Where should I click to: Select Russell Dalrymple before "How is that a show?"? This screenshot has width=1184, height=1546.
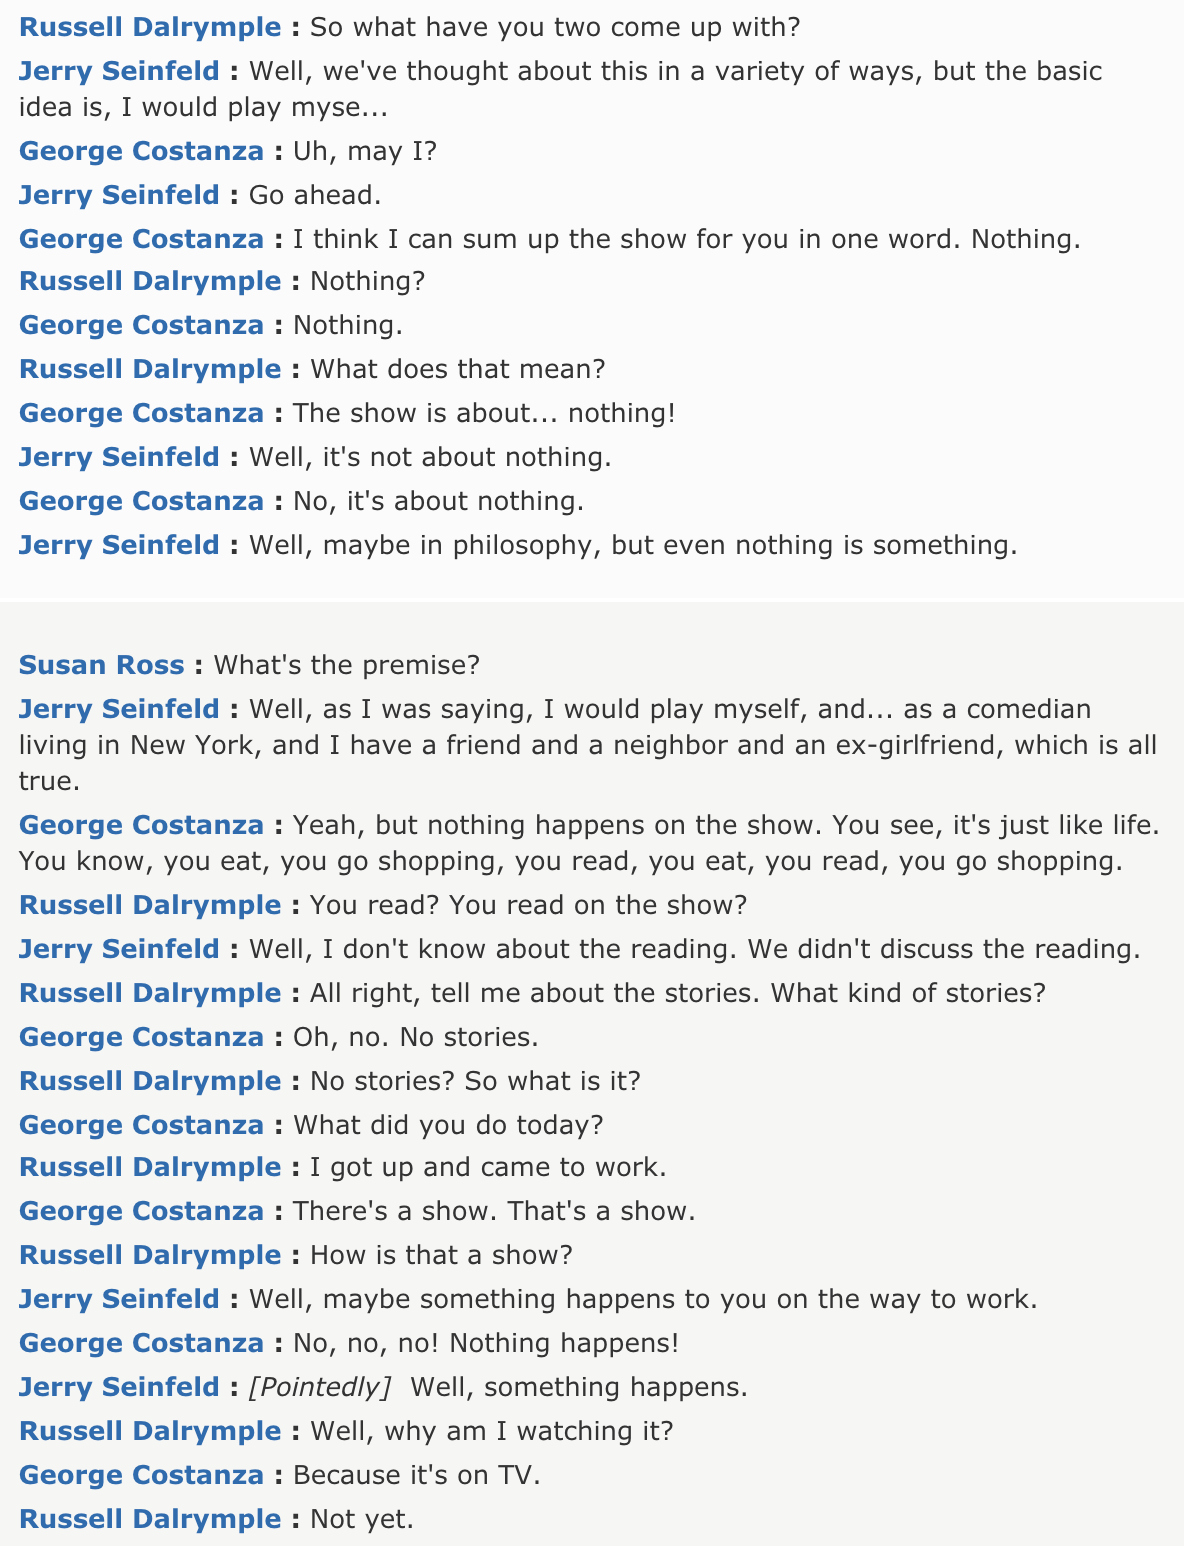click(x=150, y=1255)
